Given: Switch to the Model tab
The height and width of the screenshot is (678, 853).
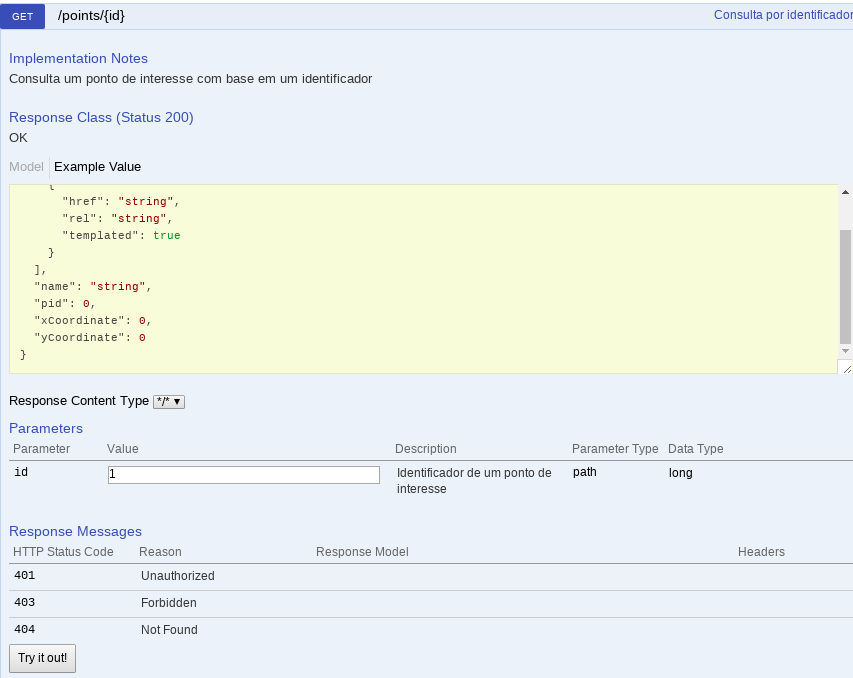Looking at the screenshot, I should (x=26, y=167).
